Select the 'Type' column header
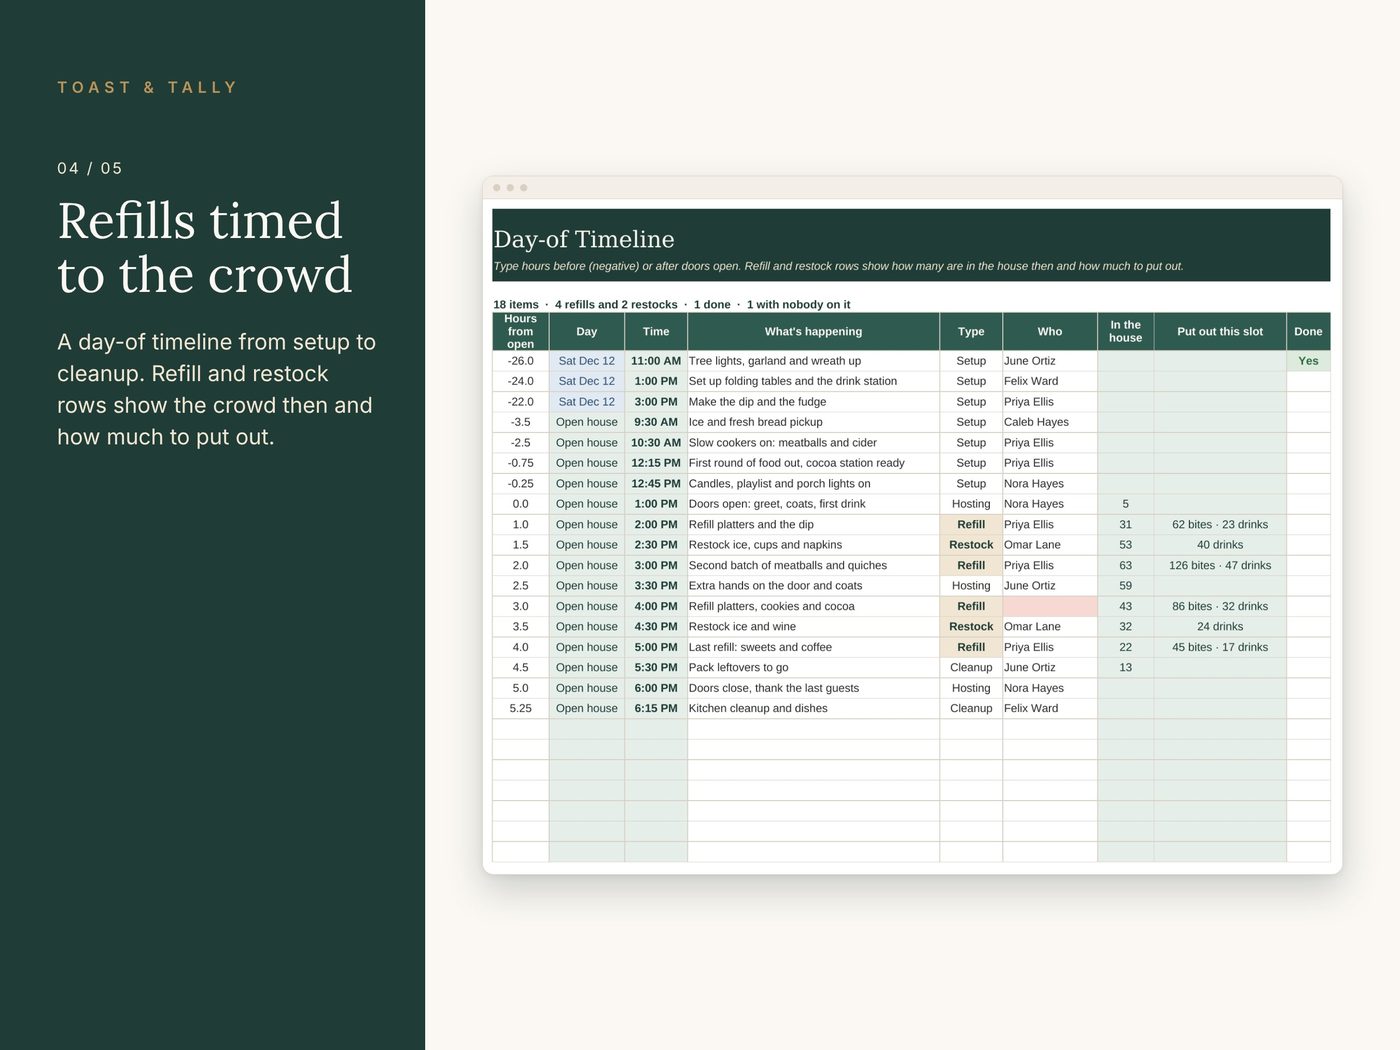Viewport: 1400px width, 1050px height. click(971, 331)
